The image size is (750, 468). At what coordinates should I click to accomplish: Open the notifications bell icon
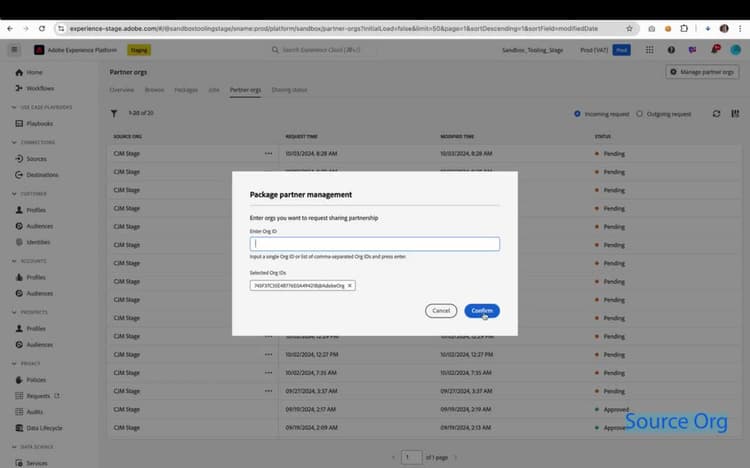(715, 49)
